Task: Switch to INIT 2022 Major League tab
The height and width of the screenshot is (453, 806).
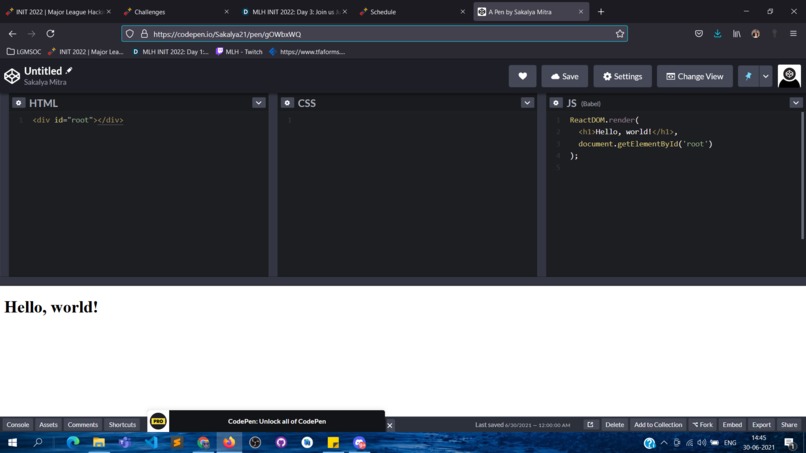Action: click(x=58, y=11)
